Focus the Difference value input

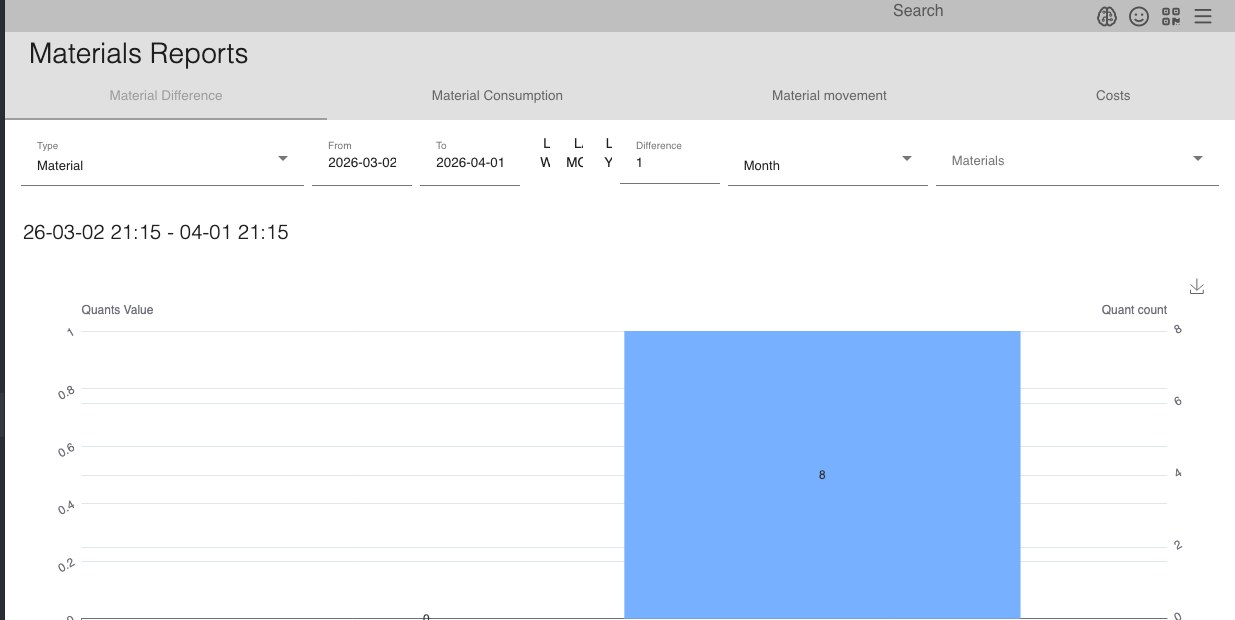pyautogui.click(x=669, y=163)
